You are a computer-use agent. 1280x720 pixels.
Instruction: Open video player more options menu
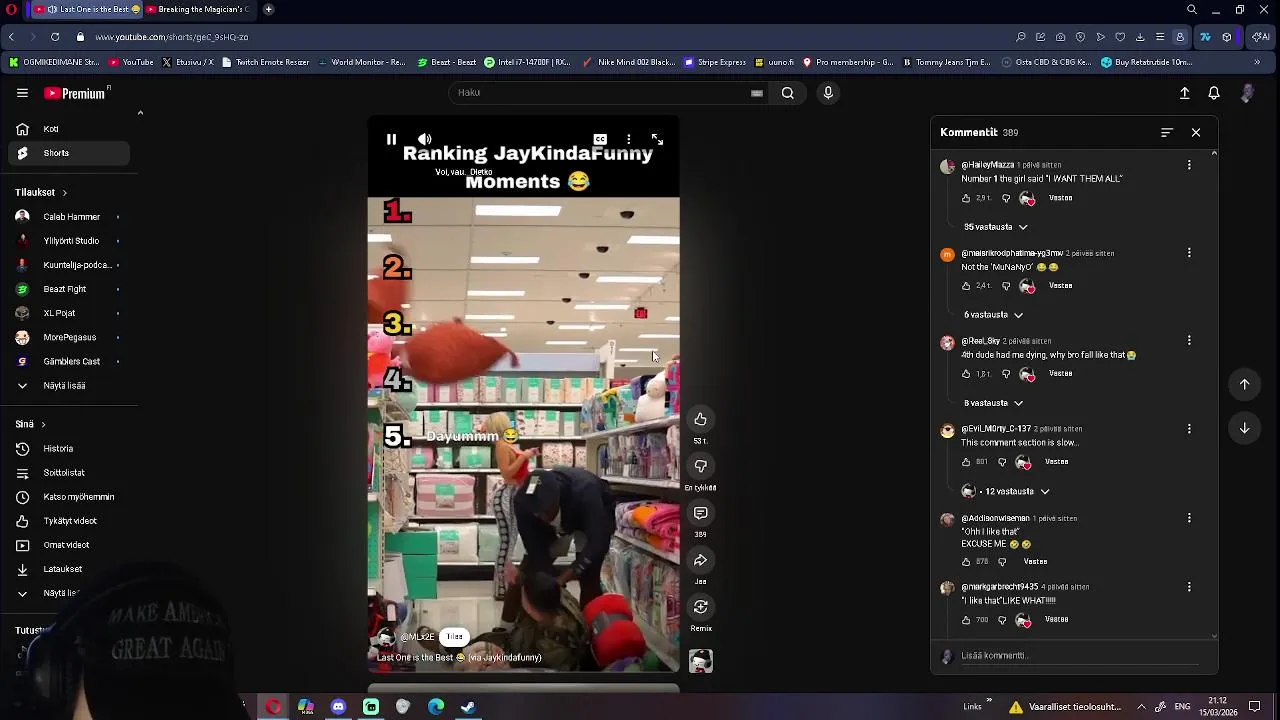628,140
